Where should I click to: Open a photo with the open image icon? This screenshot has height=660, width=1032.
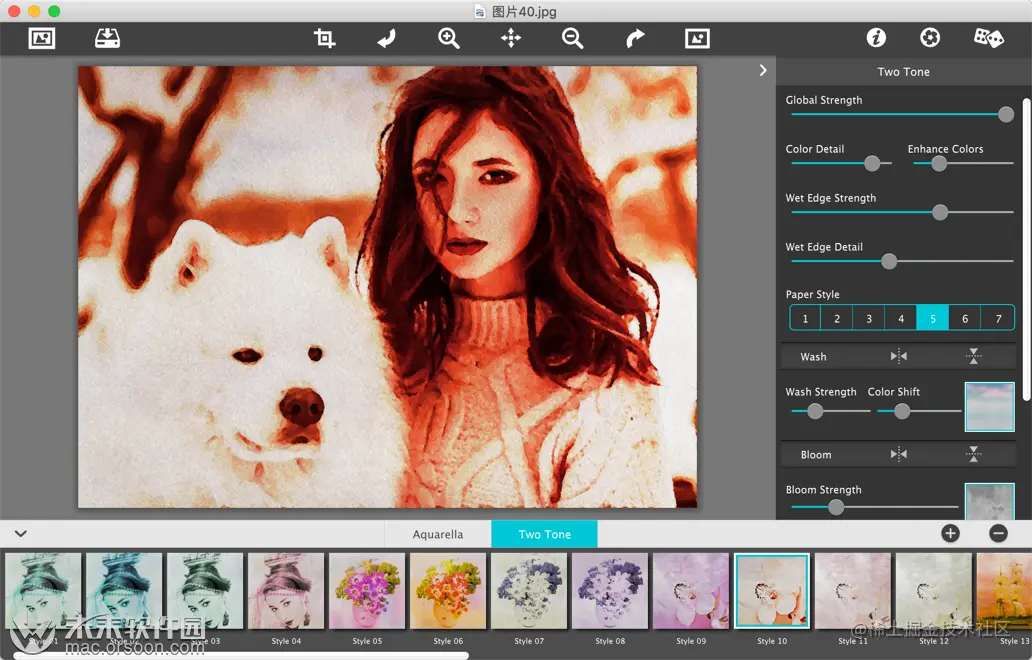click(41, 38)
